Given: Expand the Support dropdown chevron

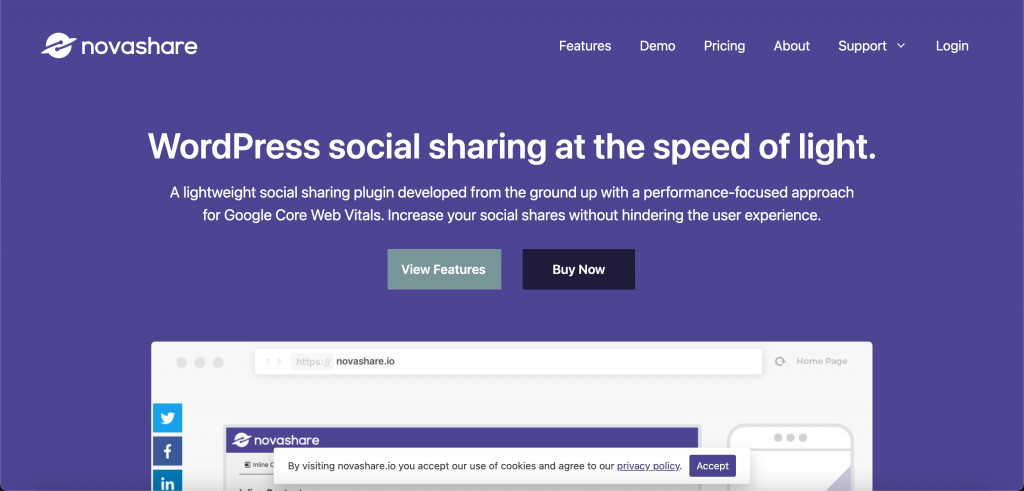Looking at the screenshot, I should point(901,46).
